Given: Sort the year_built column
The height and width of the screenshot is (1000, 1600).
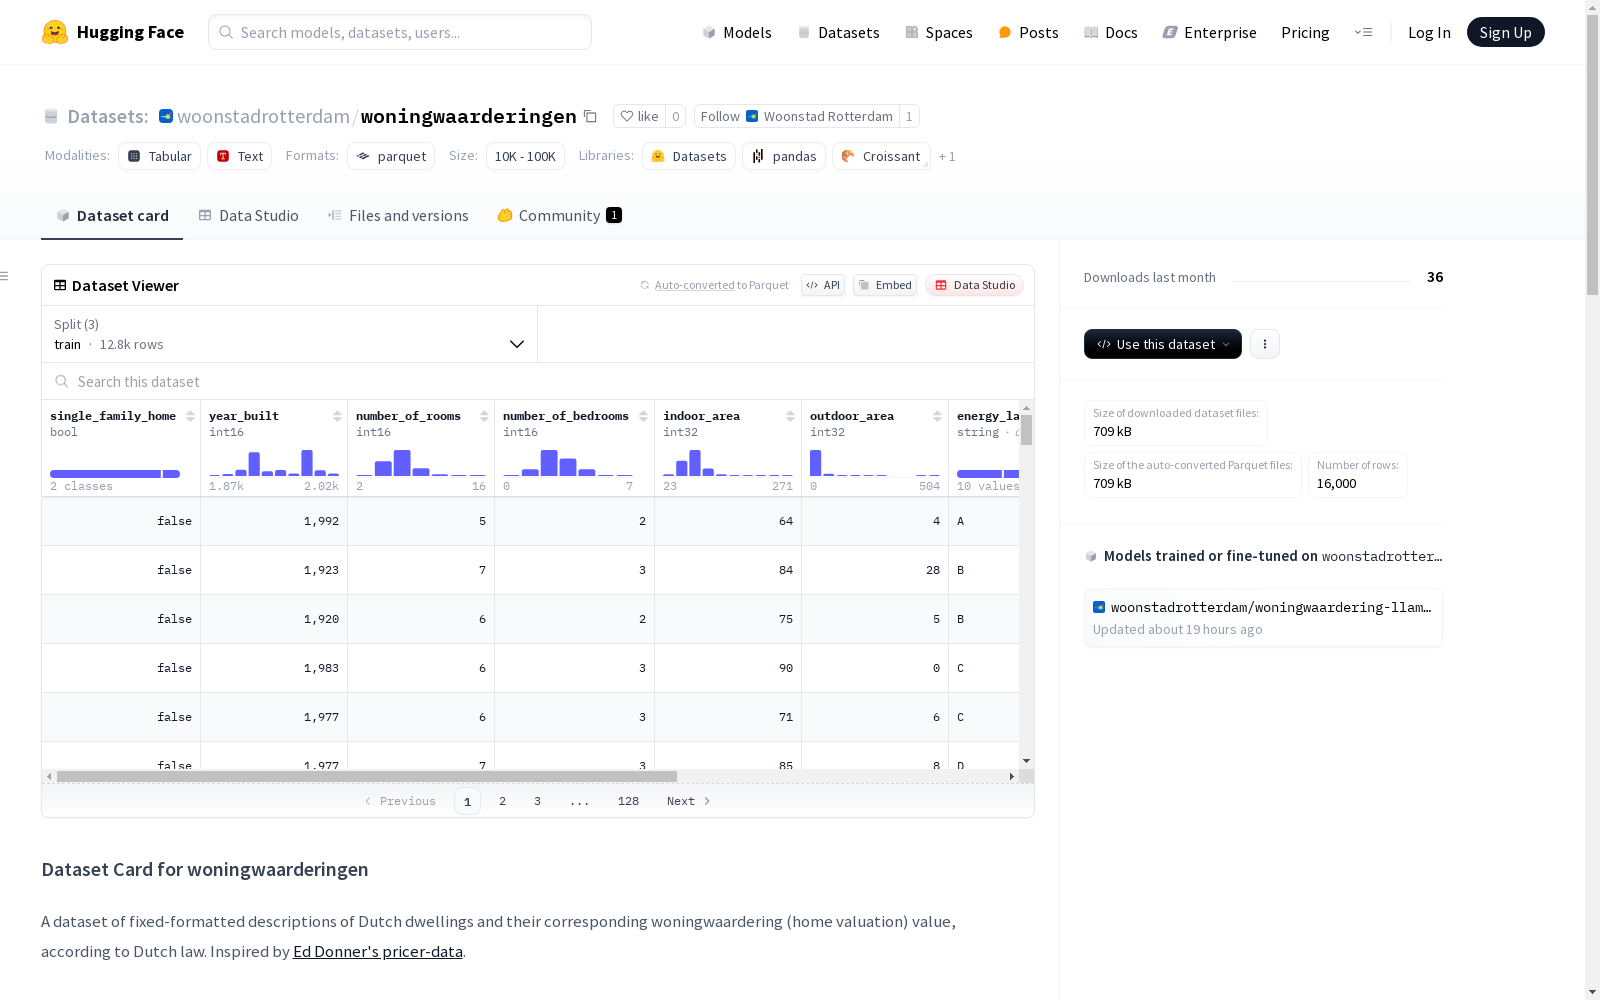Looking at the screenshot, I should tap(337, 416).
